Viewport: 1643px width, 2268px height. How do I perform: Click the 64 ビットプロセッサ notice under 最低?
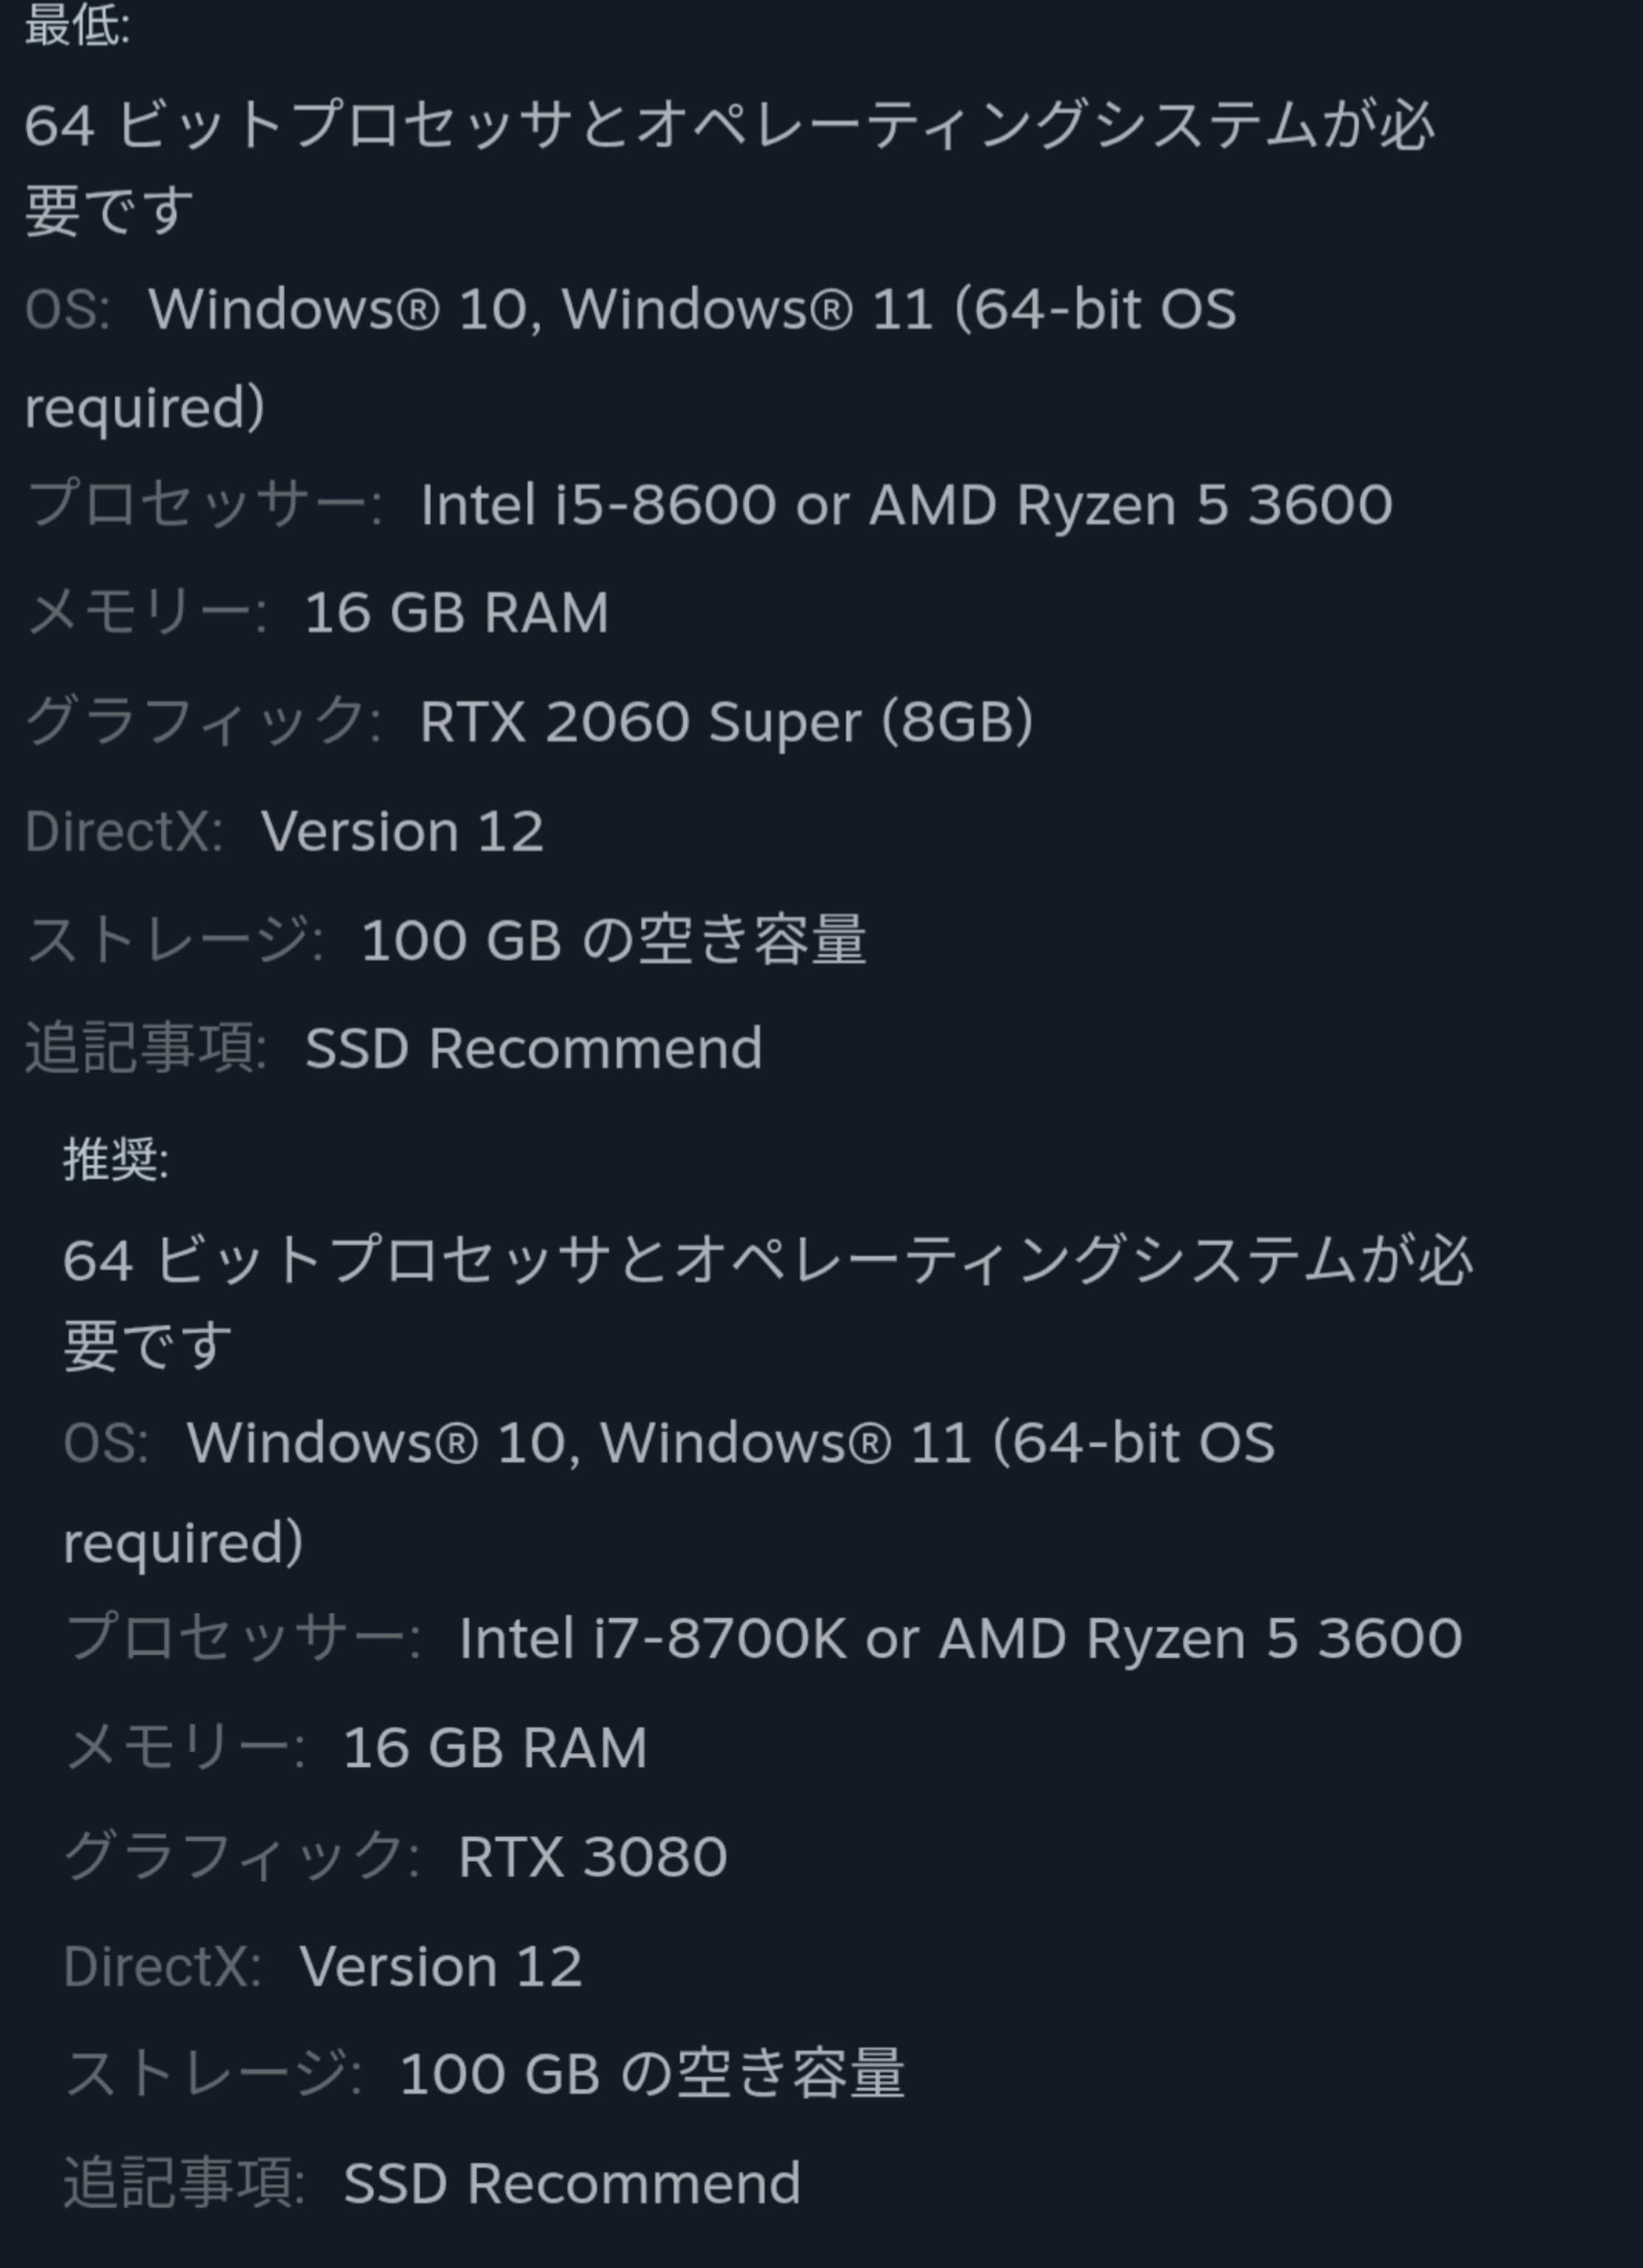coord(728,127)
